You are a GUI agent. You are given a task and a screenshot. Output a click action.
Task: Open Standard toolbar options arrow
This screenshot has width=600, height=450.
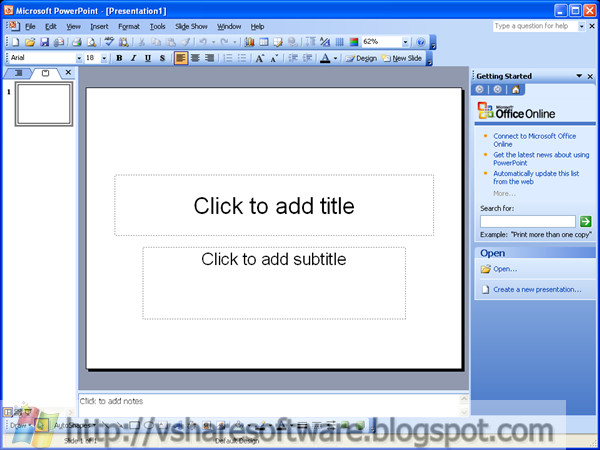433,42
